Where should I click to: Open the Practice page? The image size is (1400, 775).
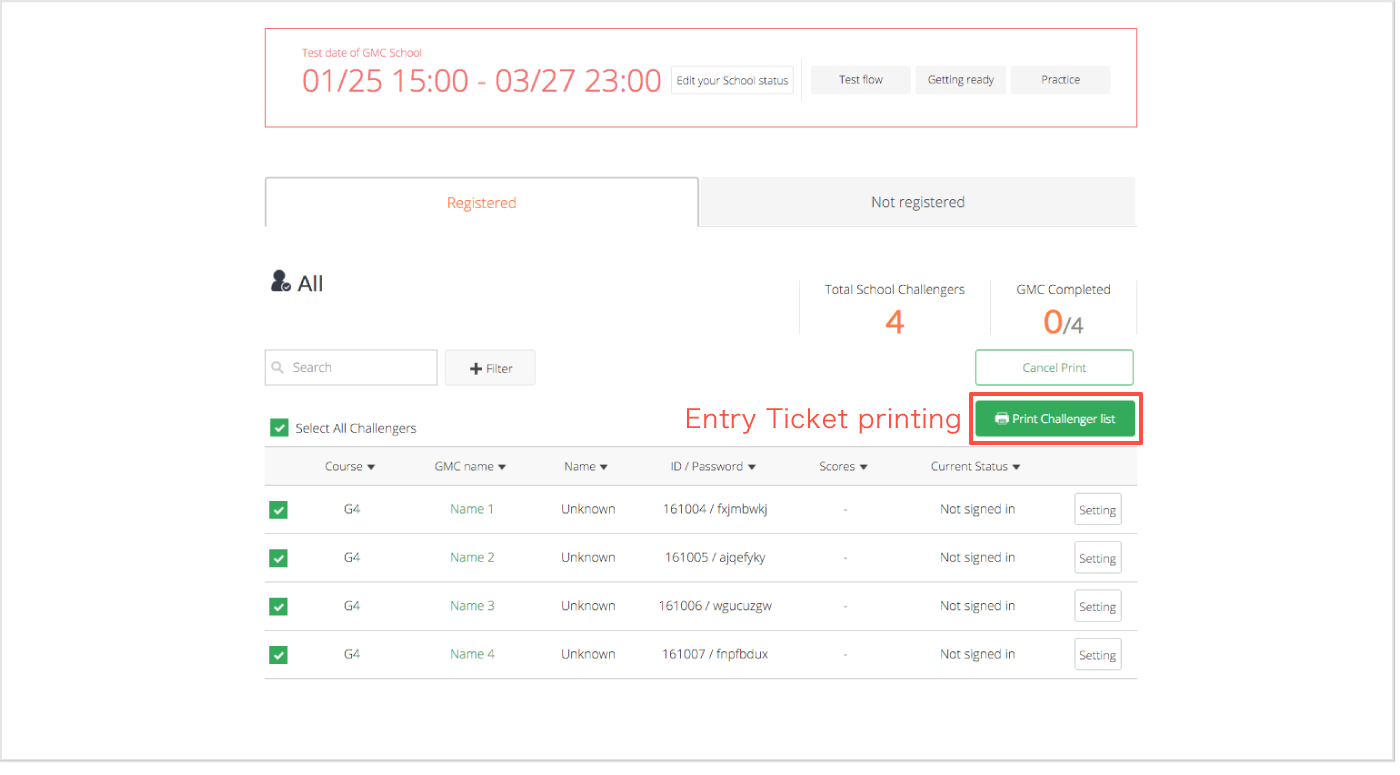click(1061, 80)
